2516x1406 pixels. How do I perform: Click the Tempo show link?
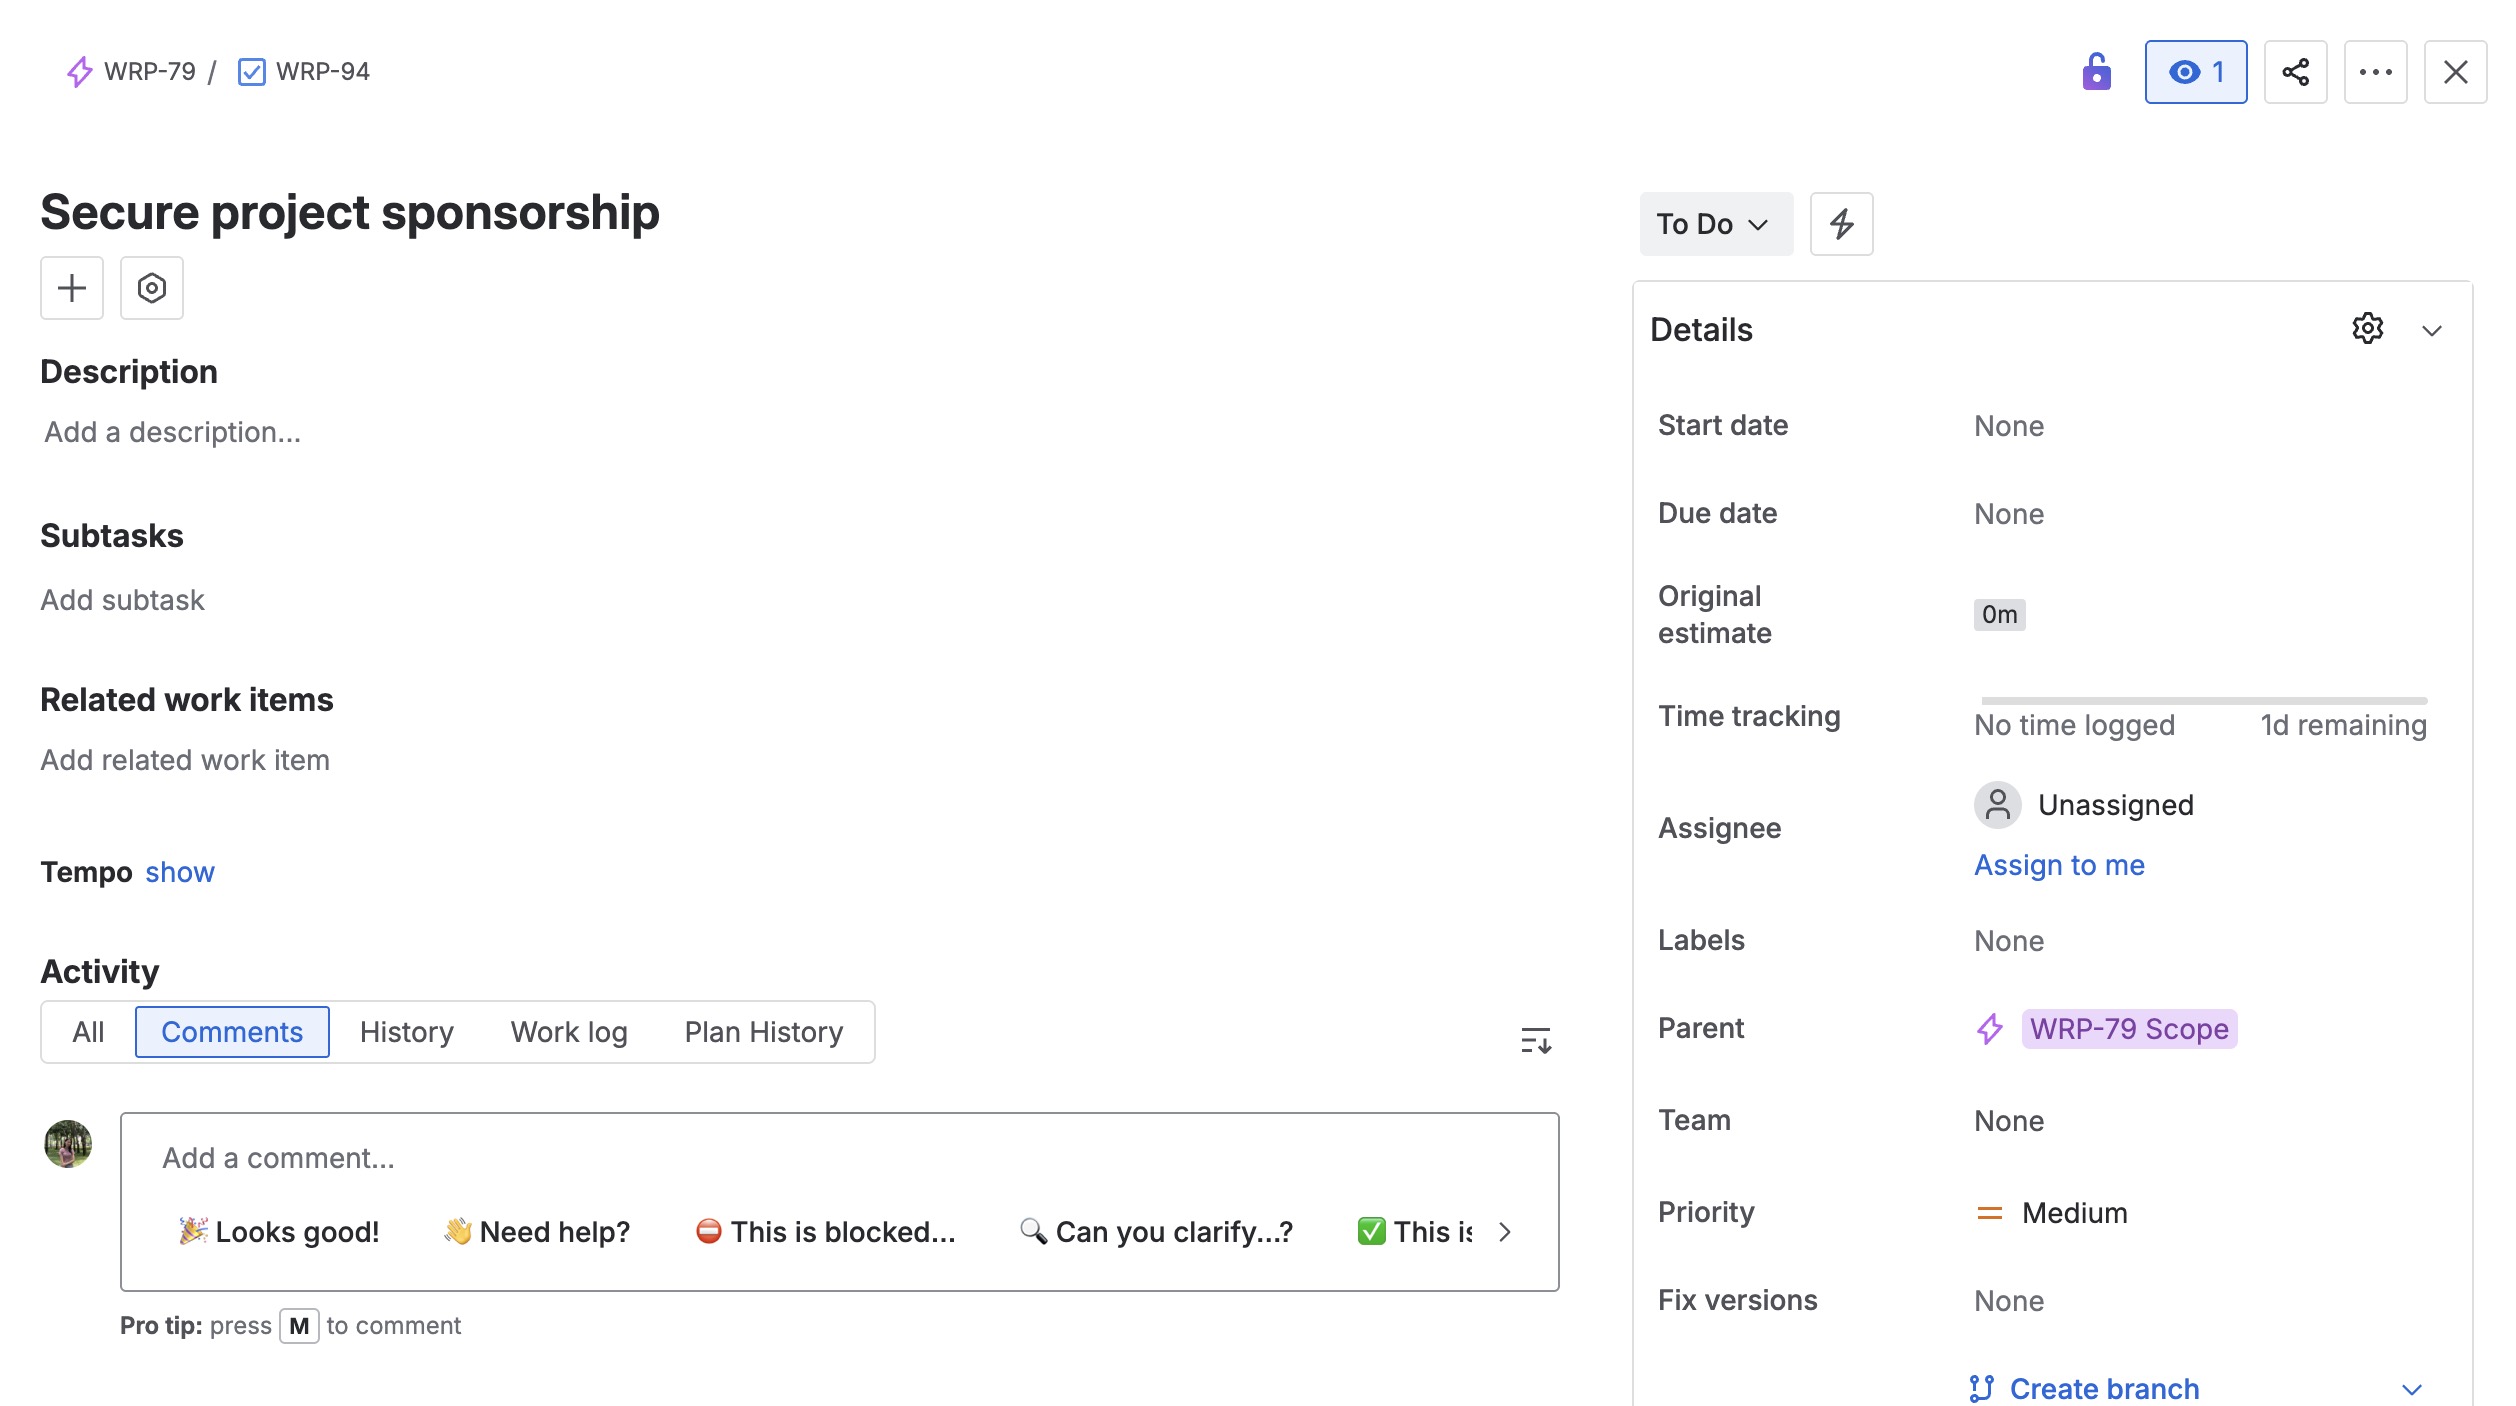pos(180,872)
